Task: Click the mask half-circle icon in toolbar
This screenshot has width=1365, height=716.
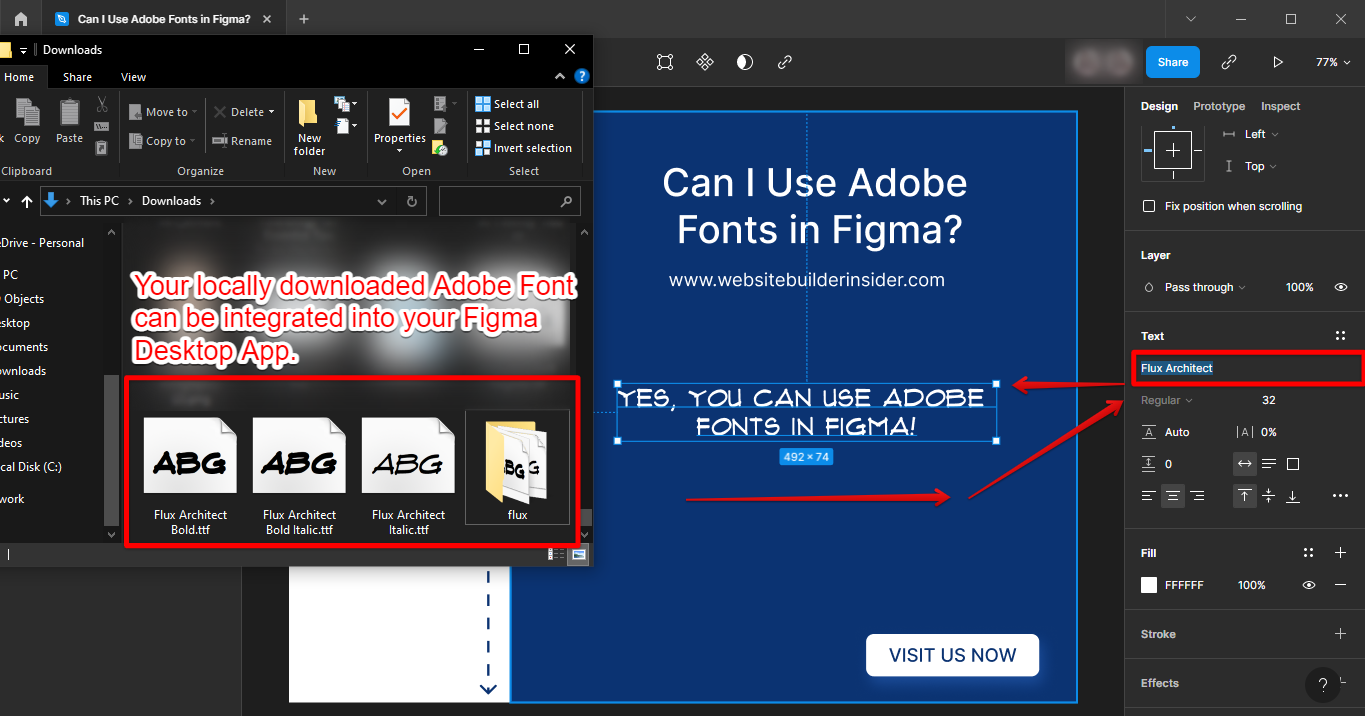Action: (745, 62)
